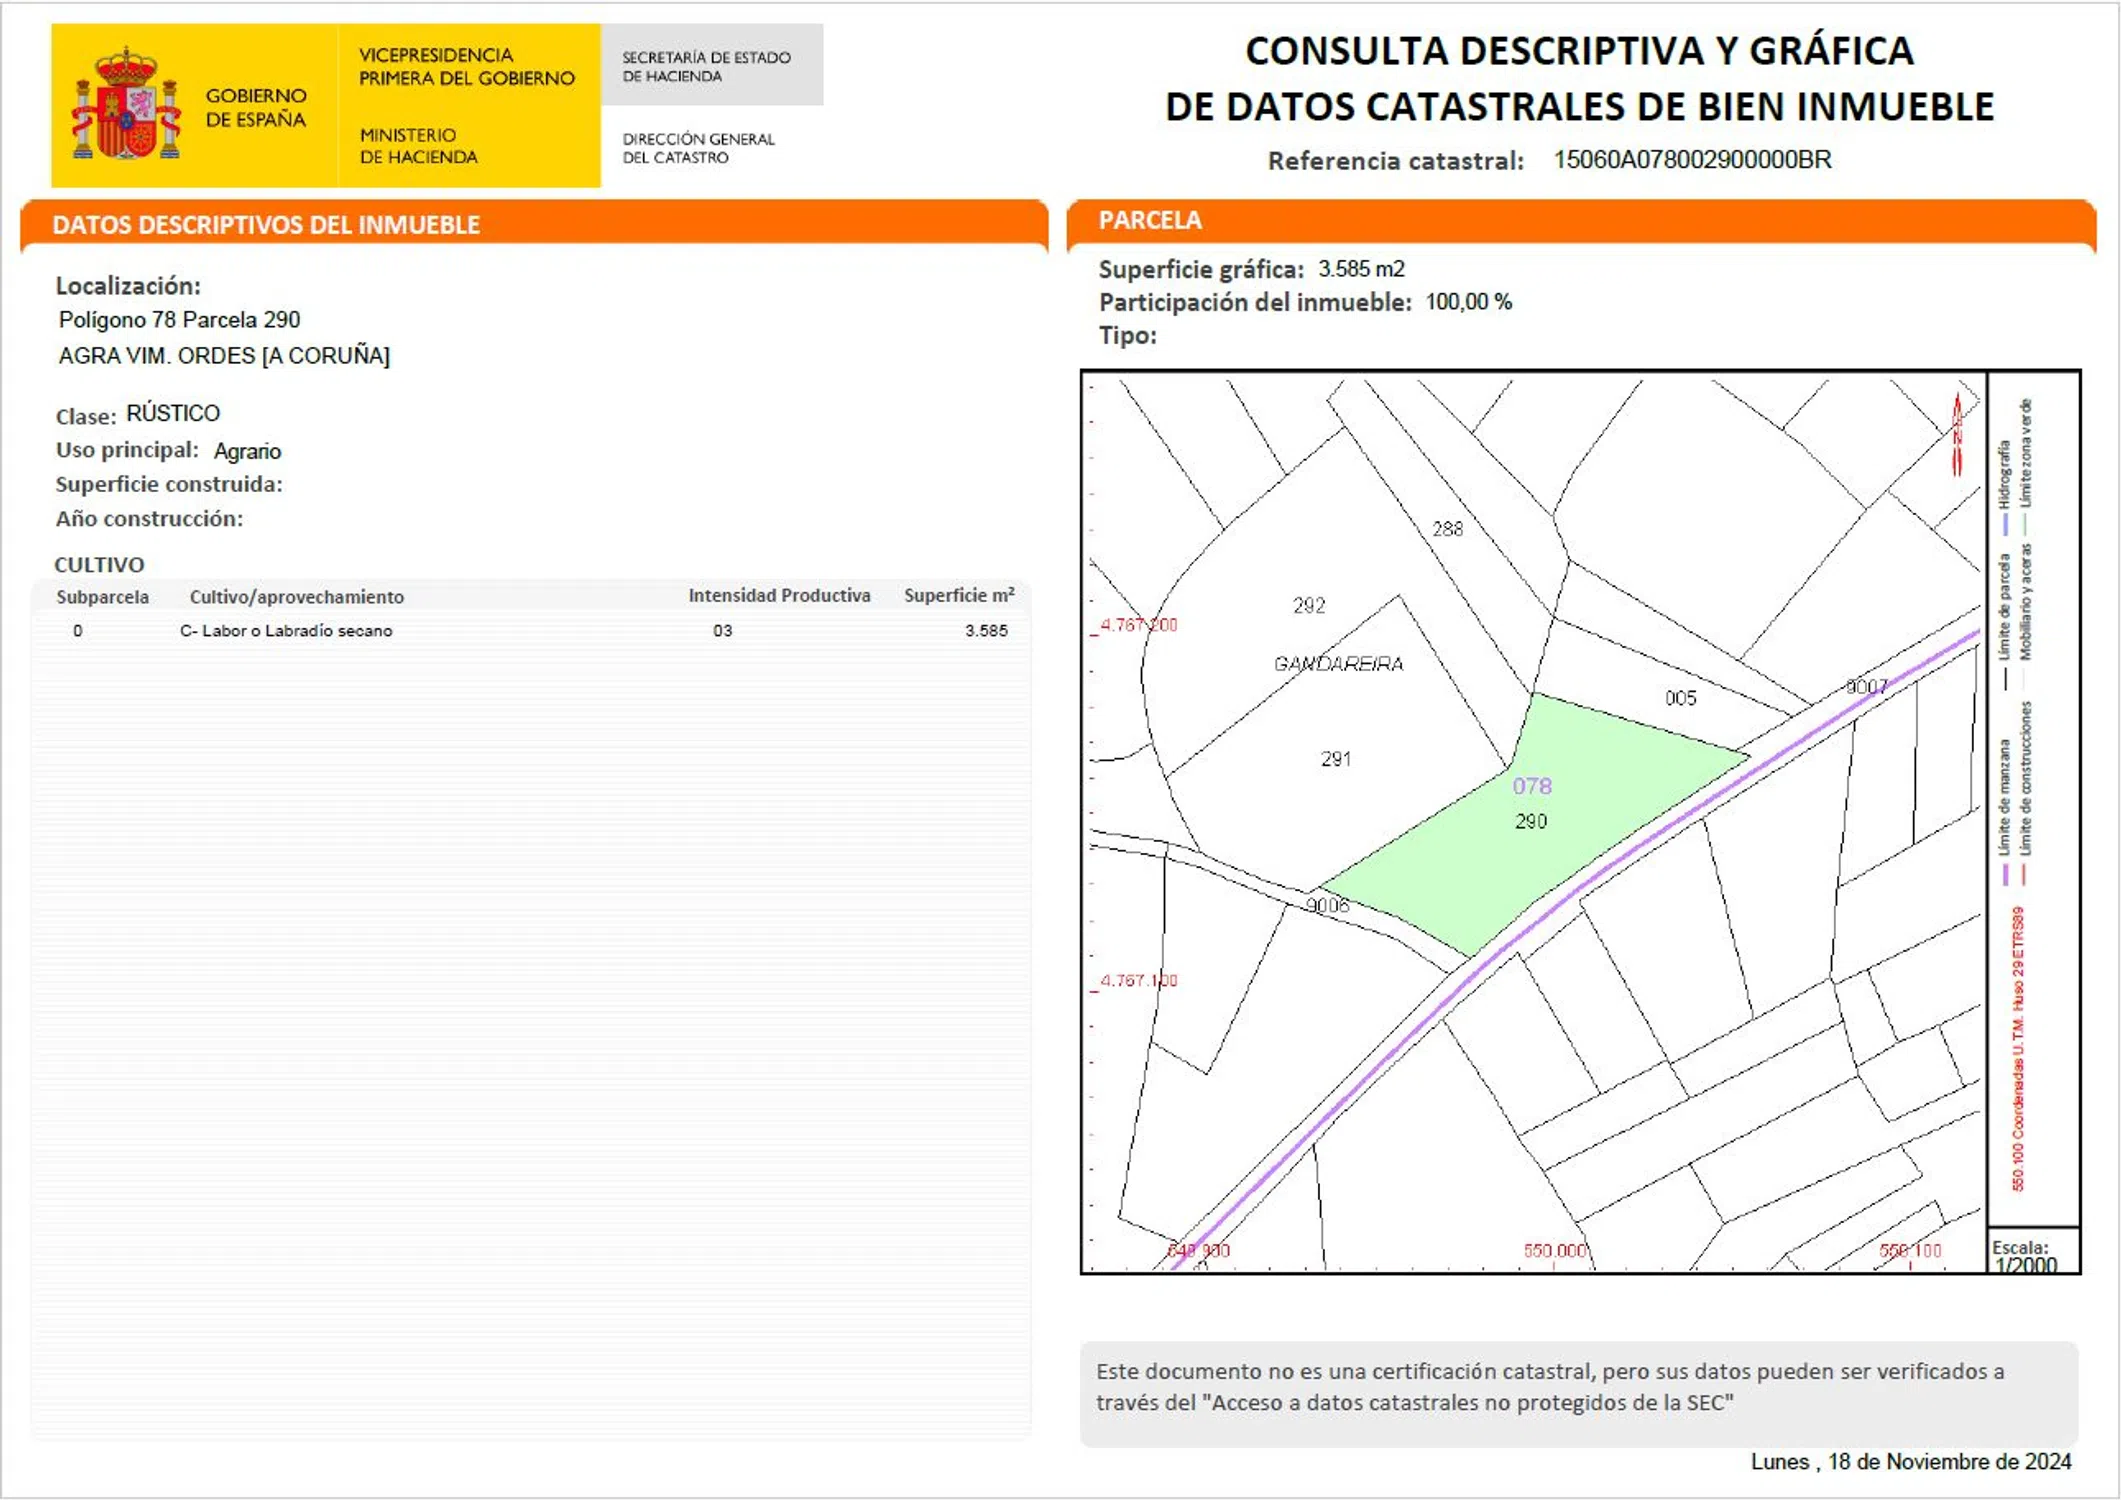Click the DATOS DESCRIPTIVOS DEL INMUEBLE header
Image resolution: width=2121 pixels, height=1500 pixels.
(266, 225)
